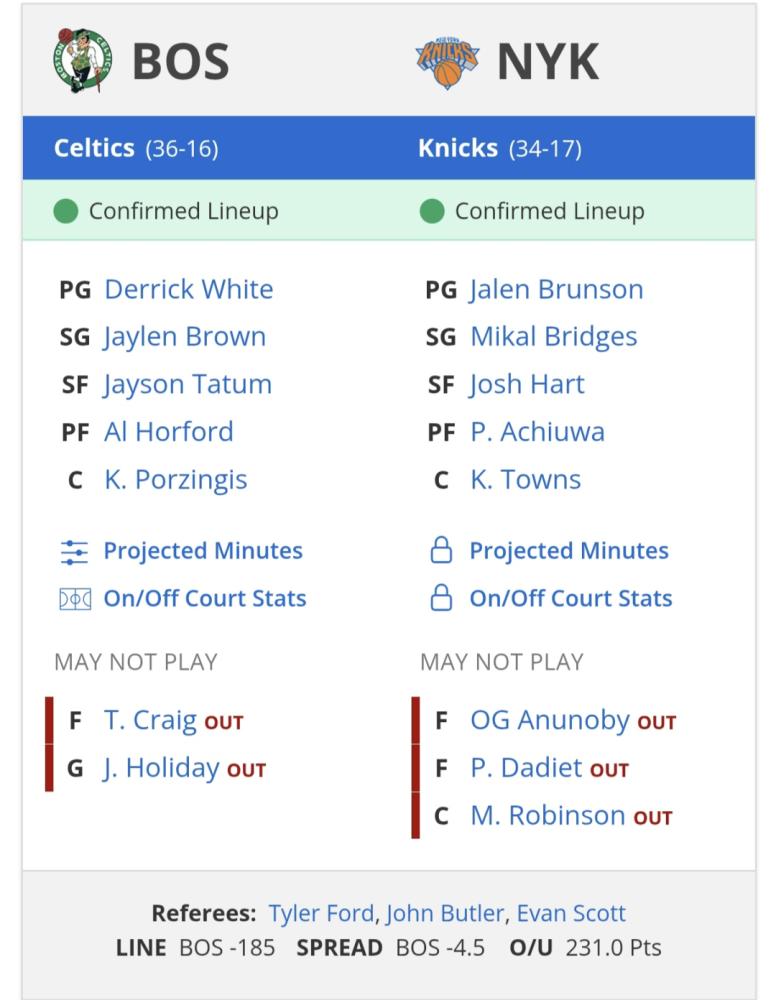This screenshot has width=776, height=1000.
Task: Open Celtics Projected Minutes
Action: coord(203,551)
